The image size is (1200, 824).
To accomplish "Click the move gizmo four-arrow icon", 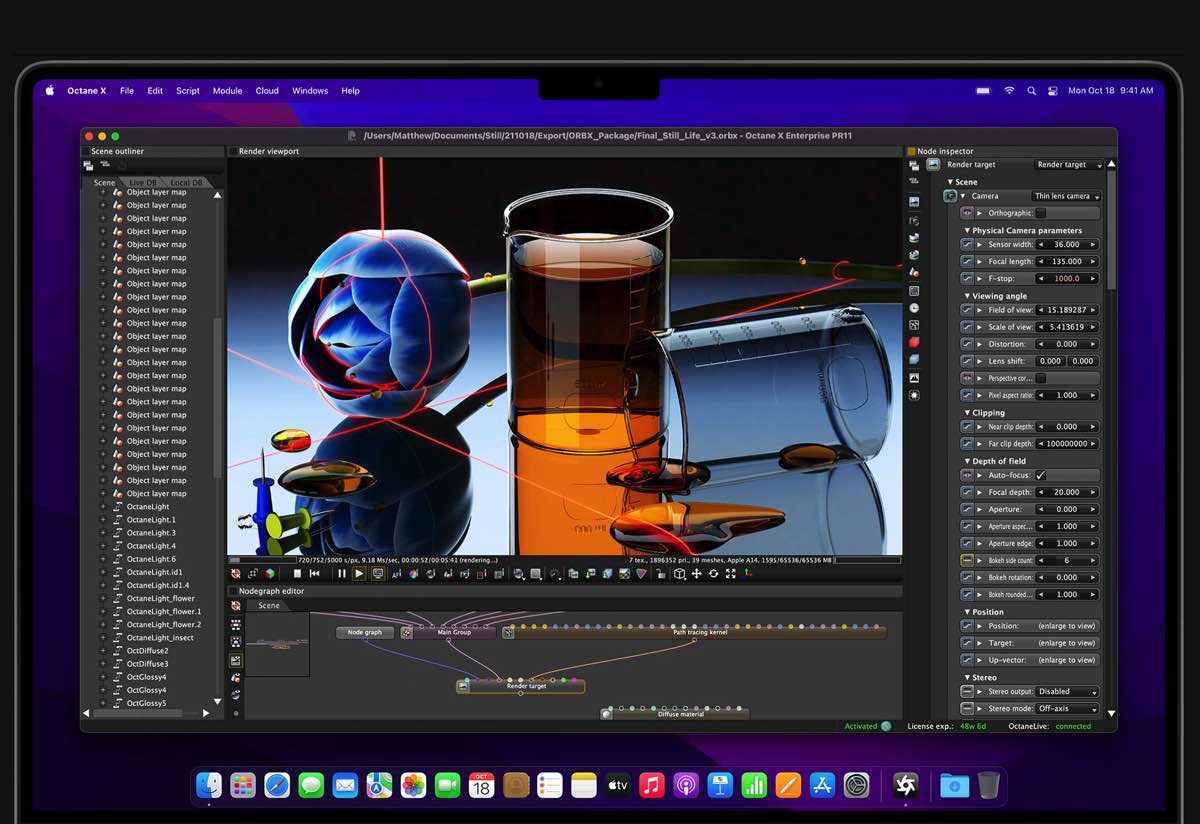I will click(x=696, y=574).
